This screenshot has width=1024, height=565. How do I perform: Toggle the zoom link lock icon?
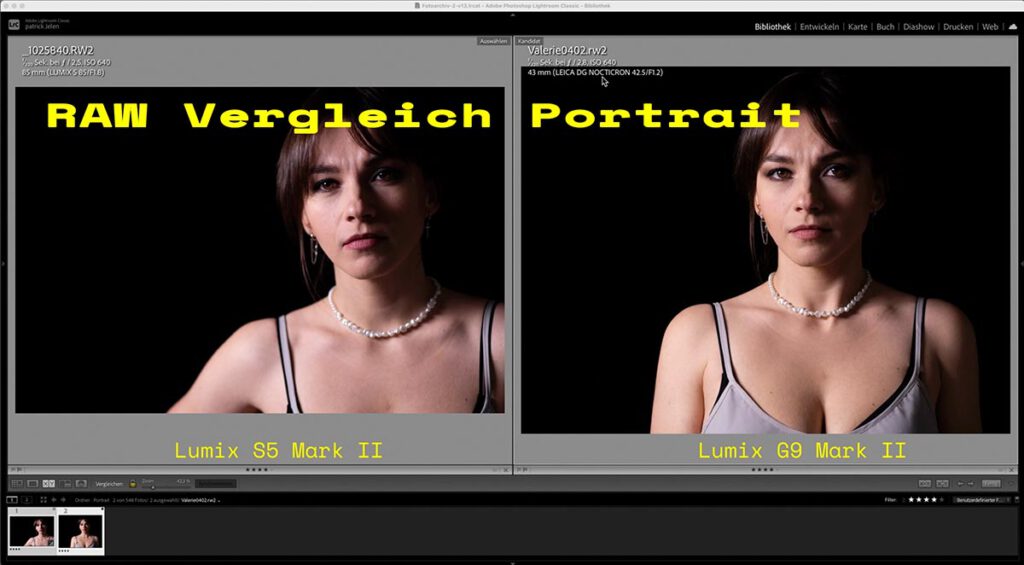133,484
